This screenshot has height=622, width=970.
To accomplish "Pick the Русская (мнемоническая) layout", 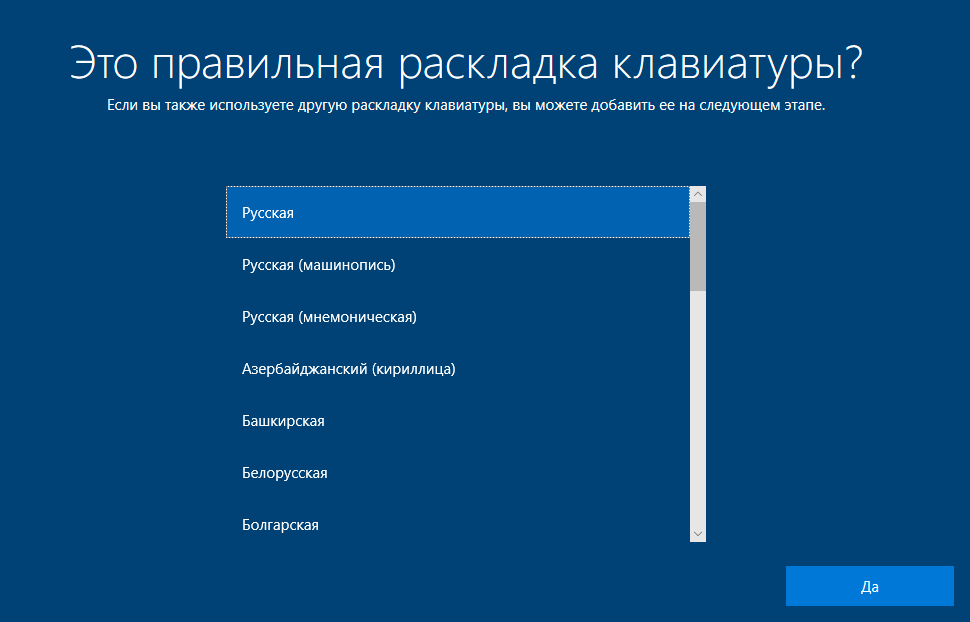I will 458,317.
